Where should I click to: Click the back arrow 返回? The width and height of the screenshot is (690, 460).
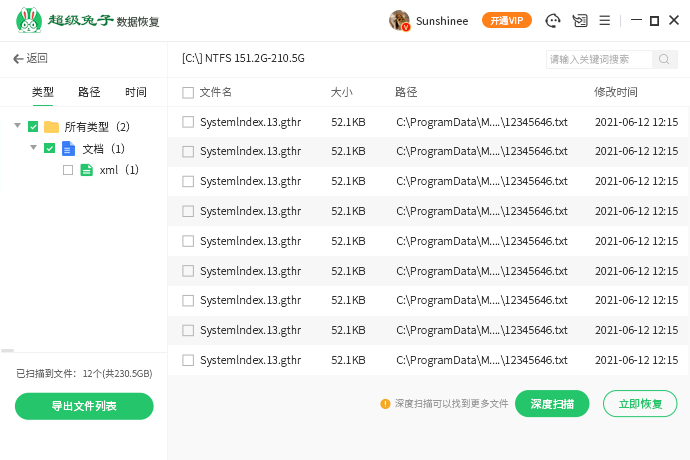(x=30, y=59)
